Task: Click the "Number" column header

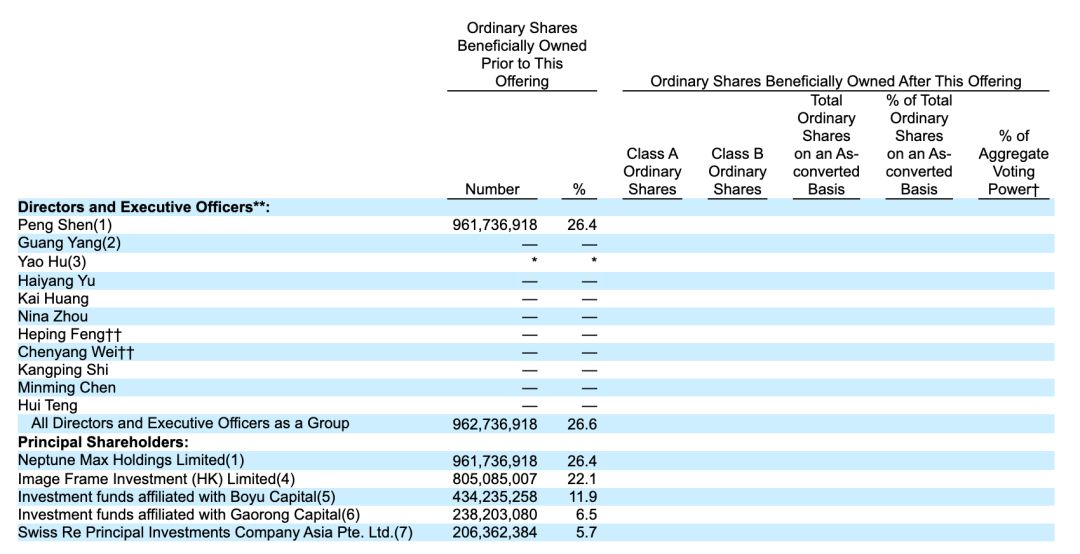Action: pos(492,189)
